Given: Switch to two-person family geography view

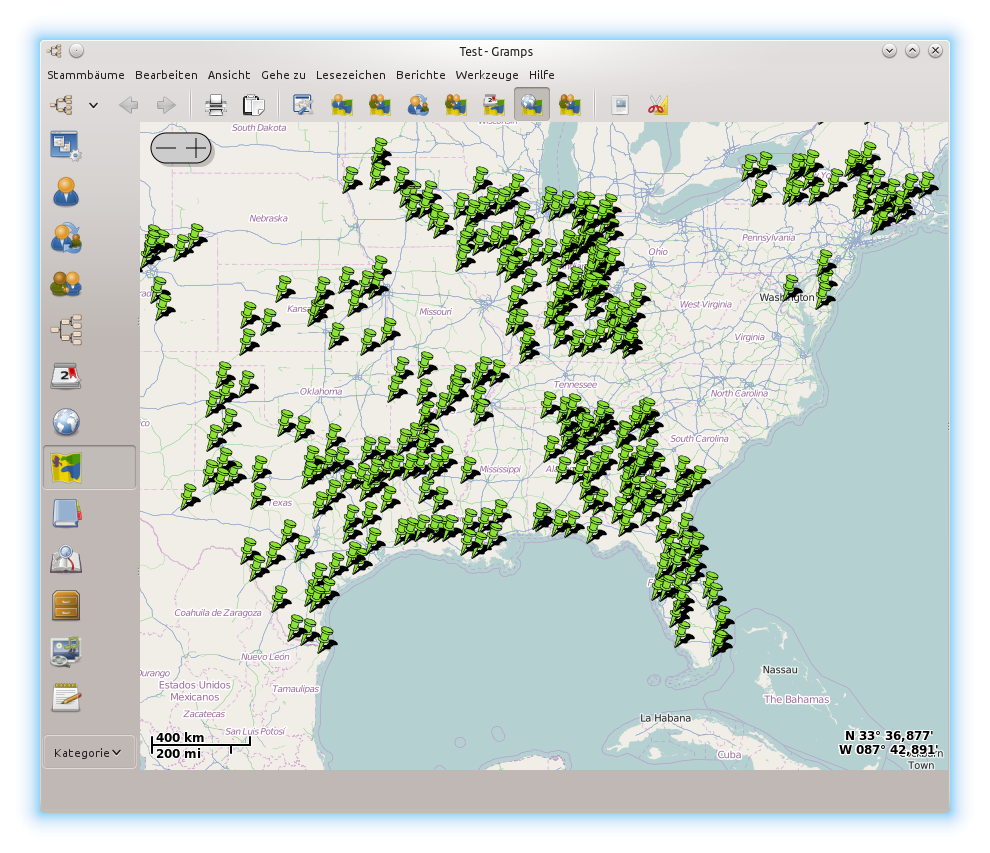Looking at the screenshot, I should pos(379,105).
